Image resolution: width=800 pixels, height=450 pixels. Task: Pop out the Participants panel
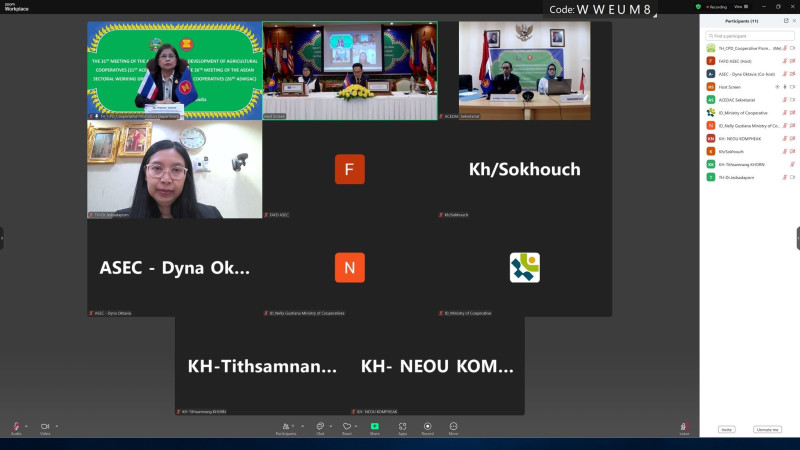(x=786, y=21)
